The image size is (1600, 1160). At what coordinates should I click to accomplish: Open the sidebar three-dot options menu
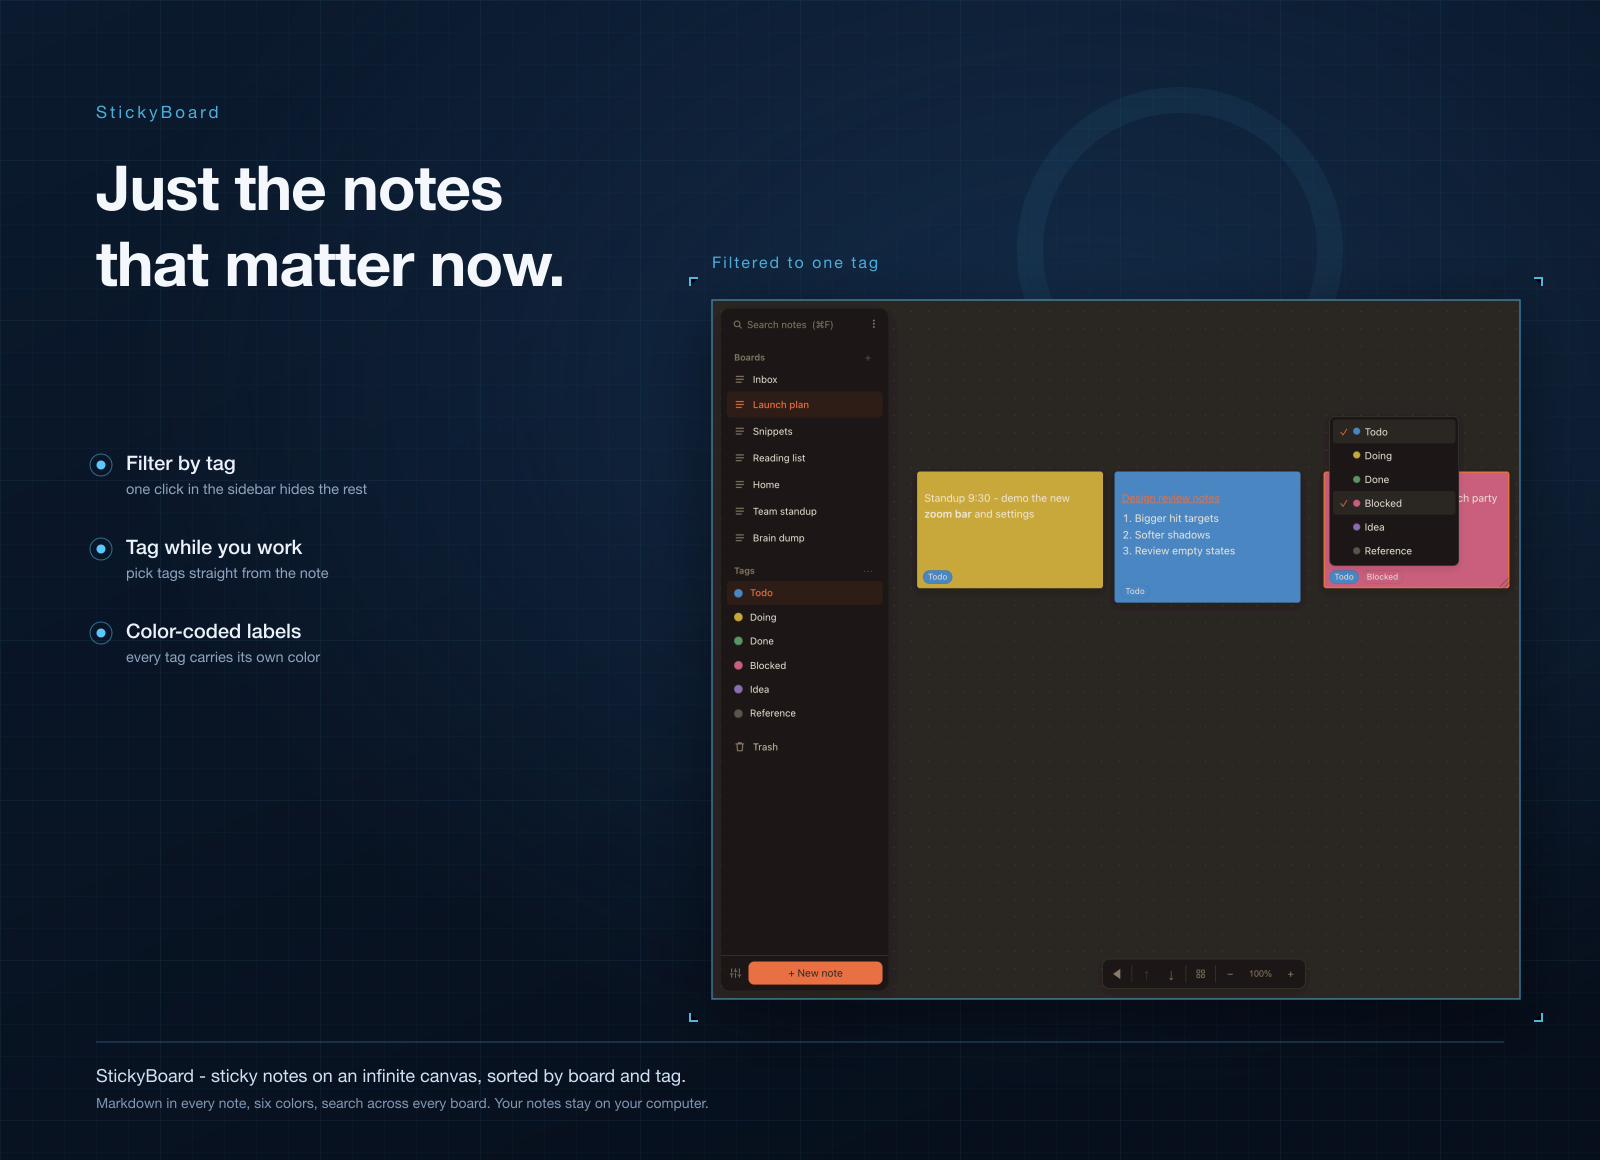pos(873,324)
